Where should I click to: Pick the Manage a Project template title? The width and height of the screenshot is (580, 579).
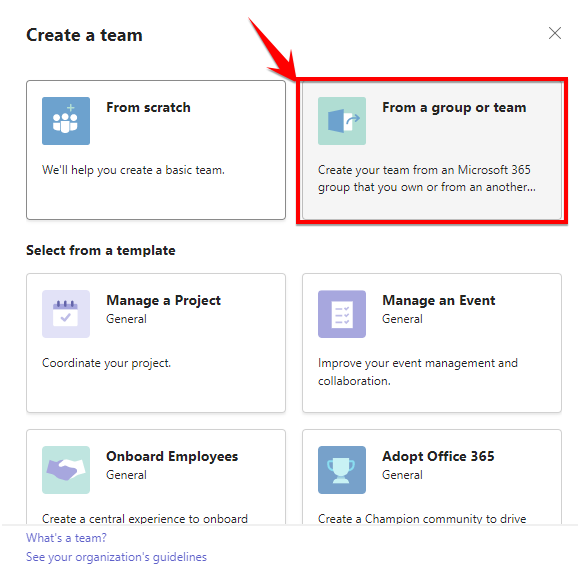click(163, 300)
